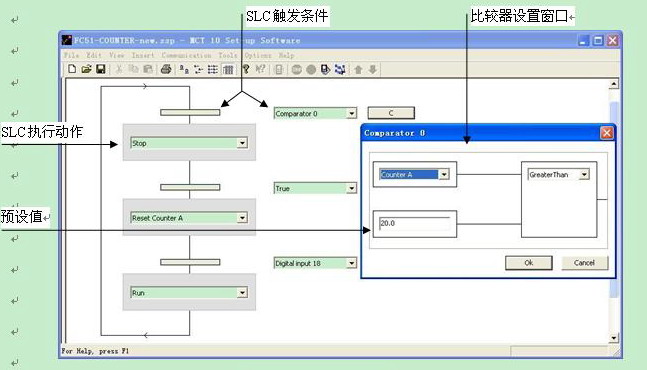
Task: Expand the Stop action dropdown
Action: pos(242,143)
